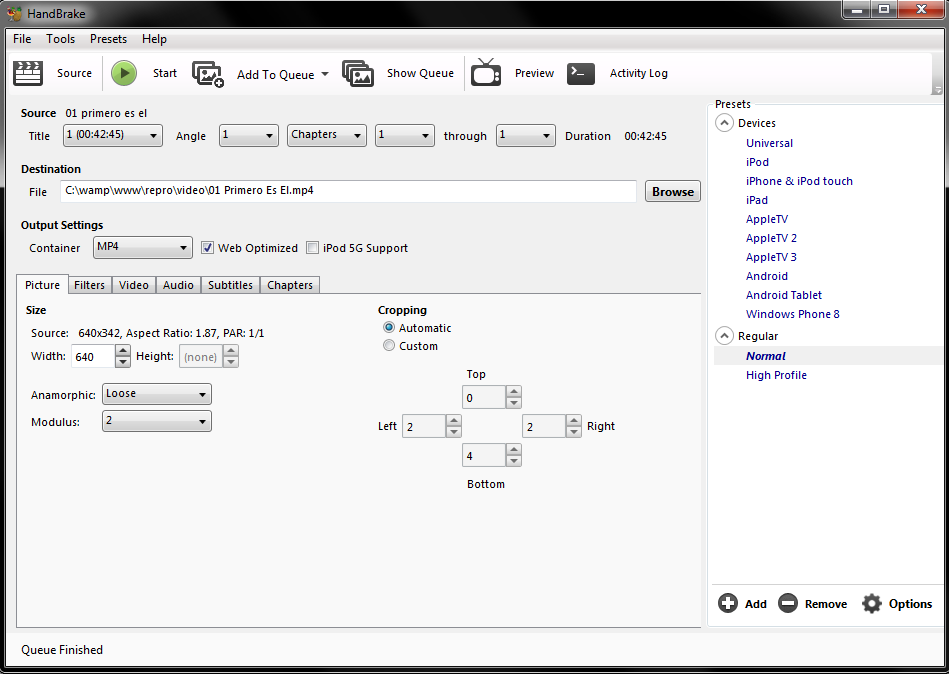
Task: Click the Left crop value field
Action: pyautogui.click(x=424, y=426)
